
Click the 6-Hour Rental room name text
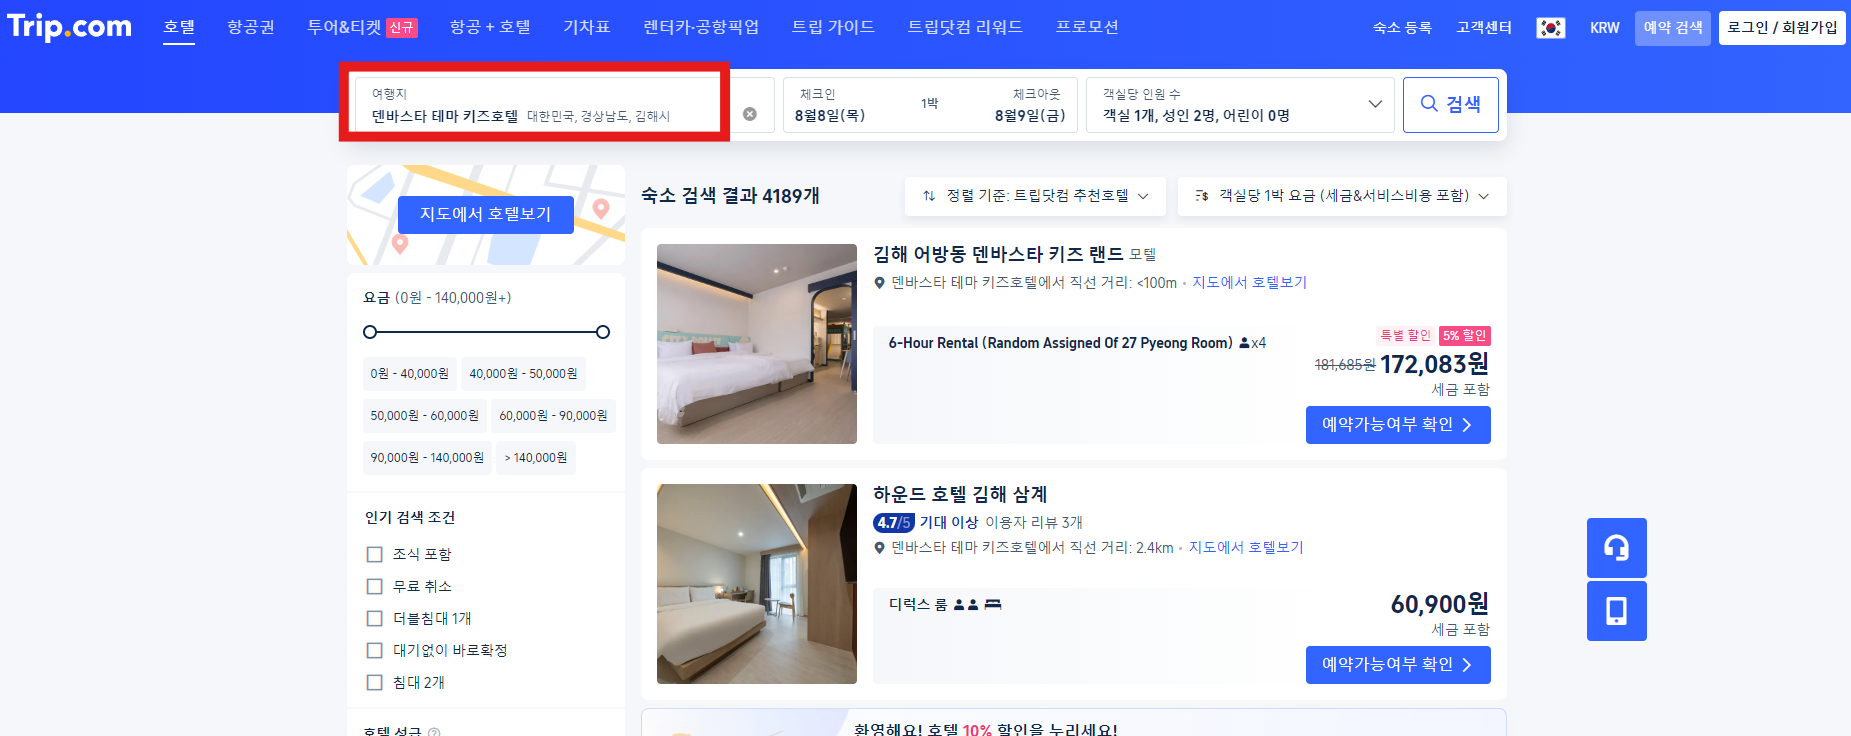[1060, 343]
